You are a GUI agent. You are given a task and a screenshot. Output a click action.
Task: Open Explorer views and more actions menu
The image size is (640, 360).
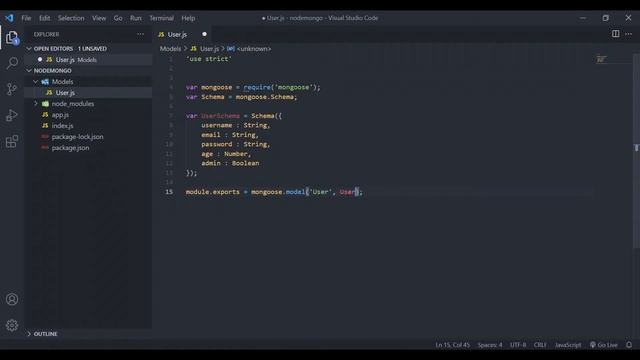[x=140, y=34]
